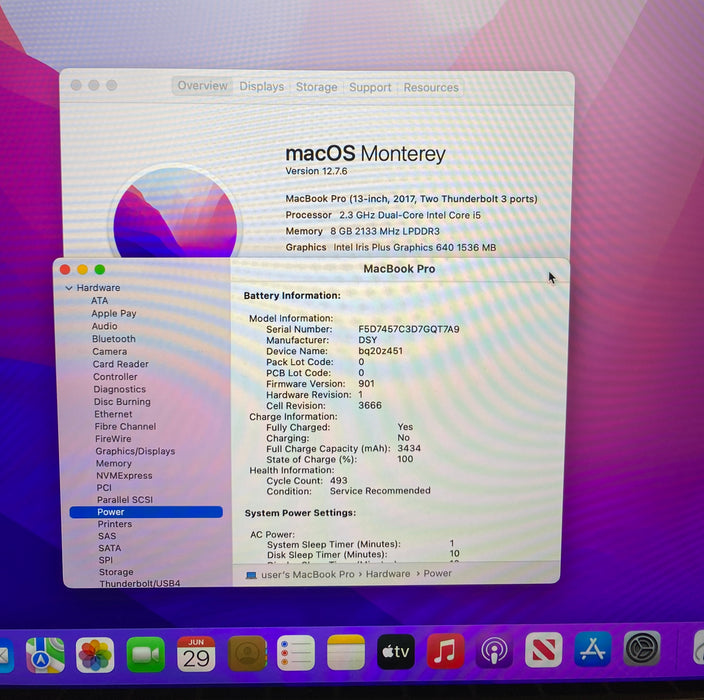
Task: Click Version 12.7.6 text
Action: (316, 171)
